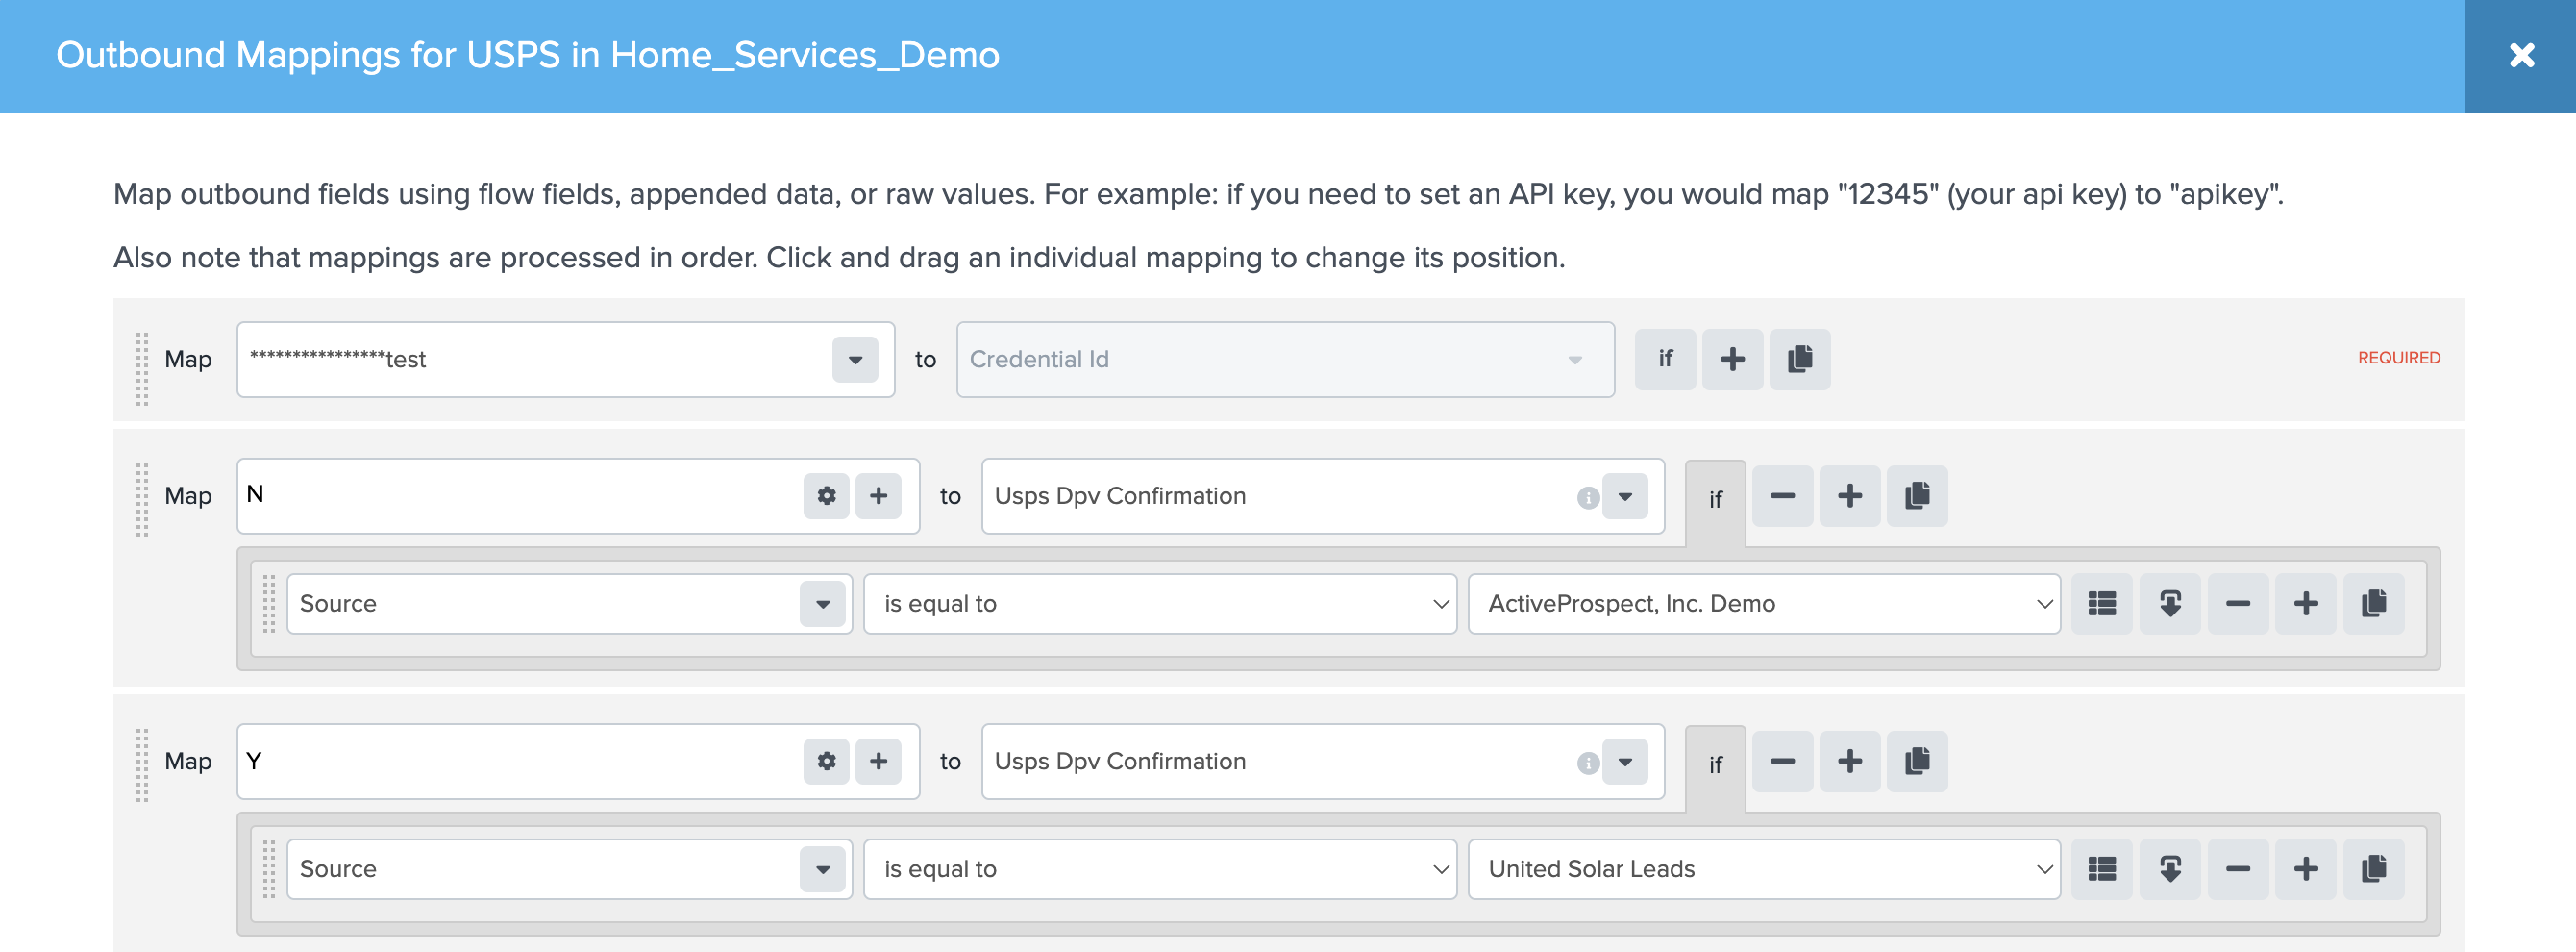Open Source field dropdown in N rule
Viewport: 2576px width, 952px height.
(x=822, y=604)
